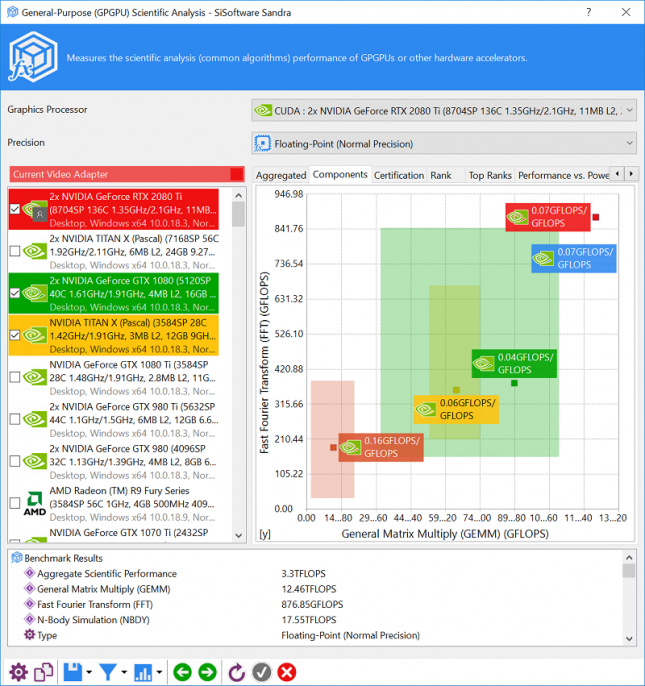This screenshot has height=686, width=645.
Task: Select the Fast Fourier Transform (FFT) result row
Action: (314, 604)
